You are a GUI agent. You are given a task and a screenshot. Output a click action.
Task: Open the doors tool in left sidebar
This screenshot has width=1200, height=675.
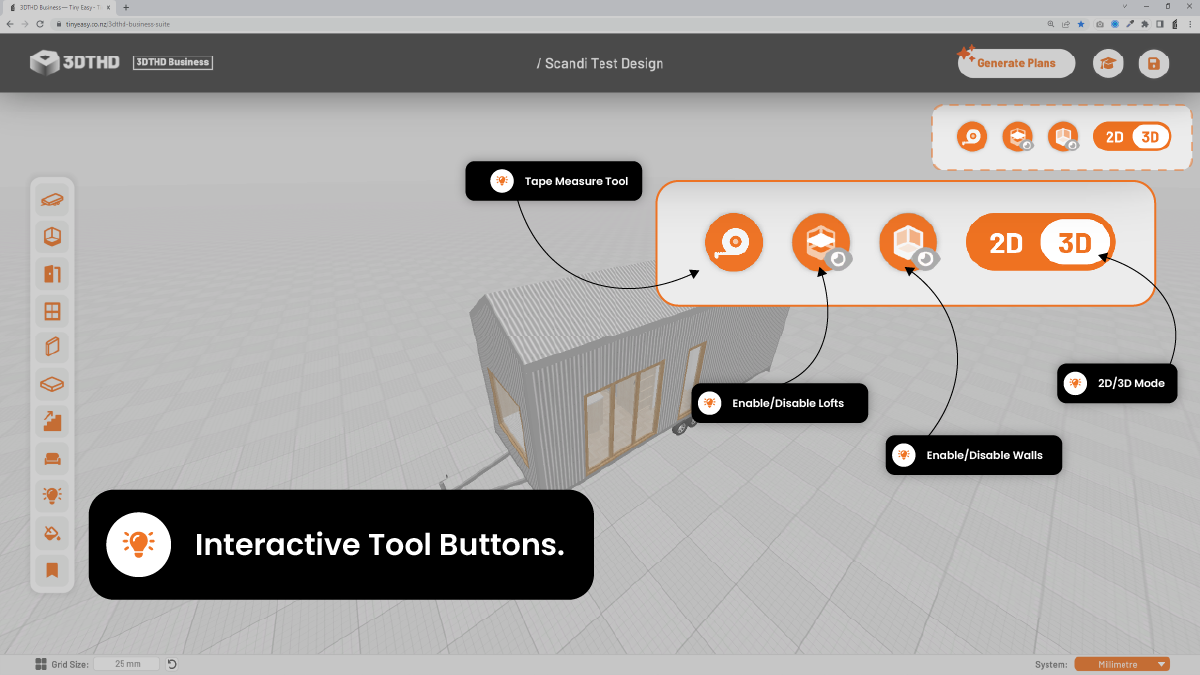coord(52,274)
